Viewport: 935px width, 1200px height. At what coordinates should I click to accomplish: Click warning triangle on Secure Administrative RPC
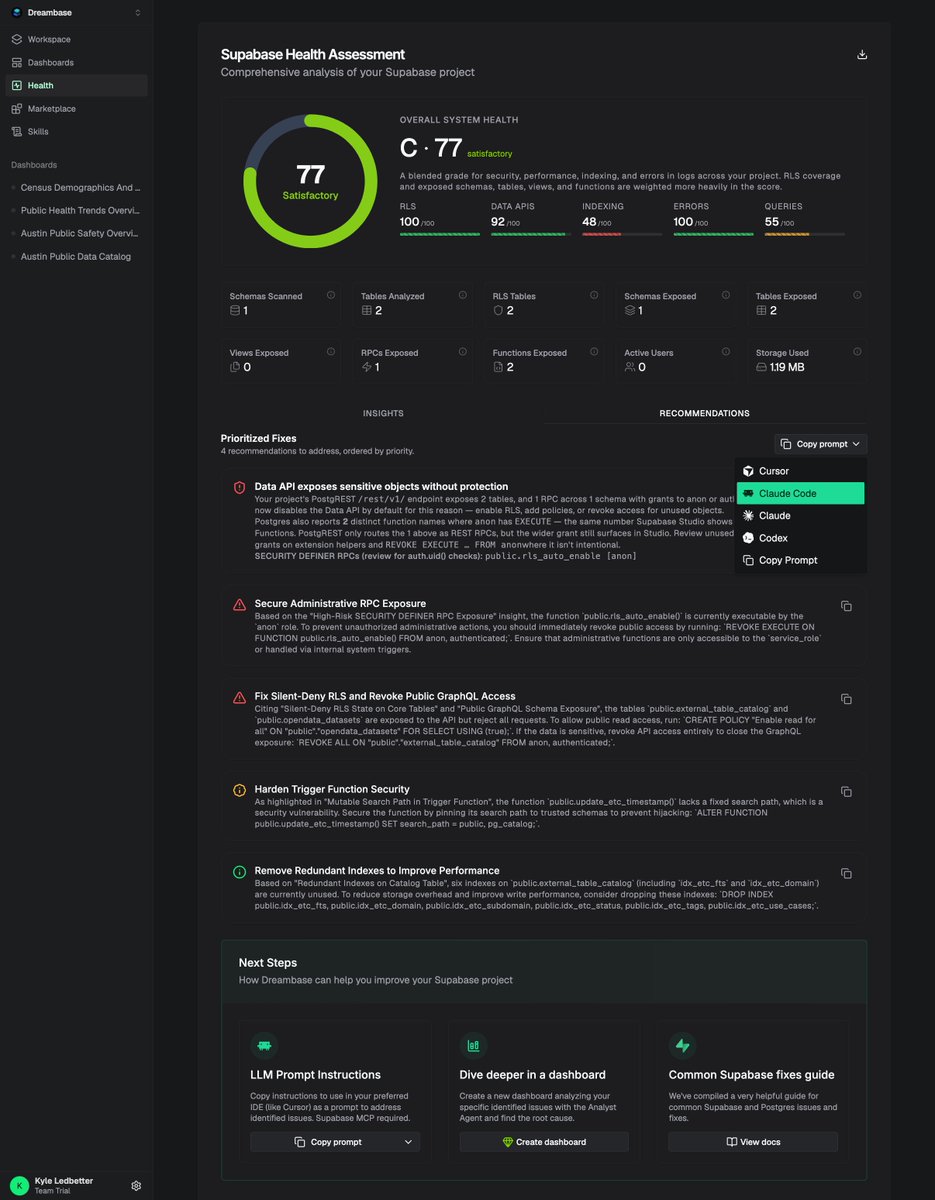239,605
